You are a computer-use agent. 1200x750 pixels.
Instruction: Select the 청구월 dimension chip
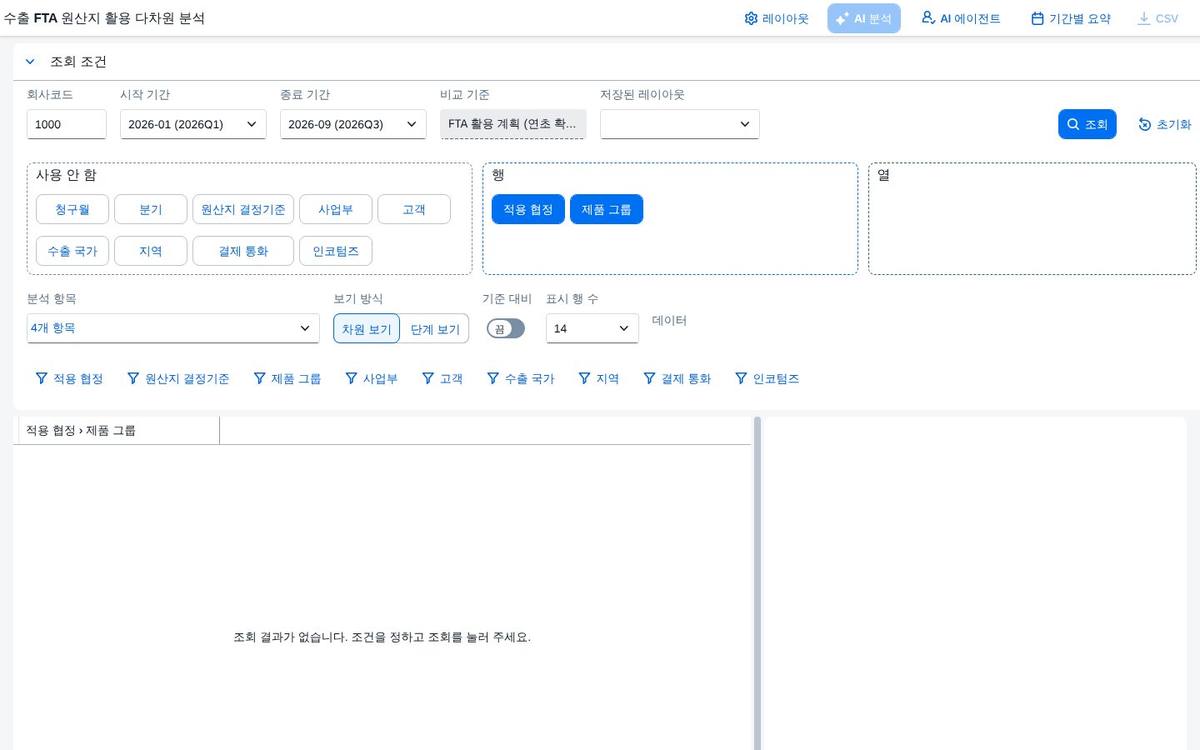click(72, 209)
